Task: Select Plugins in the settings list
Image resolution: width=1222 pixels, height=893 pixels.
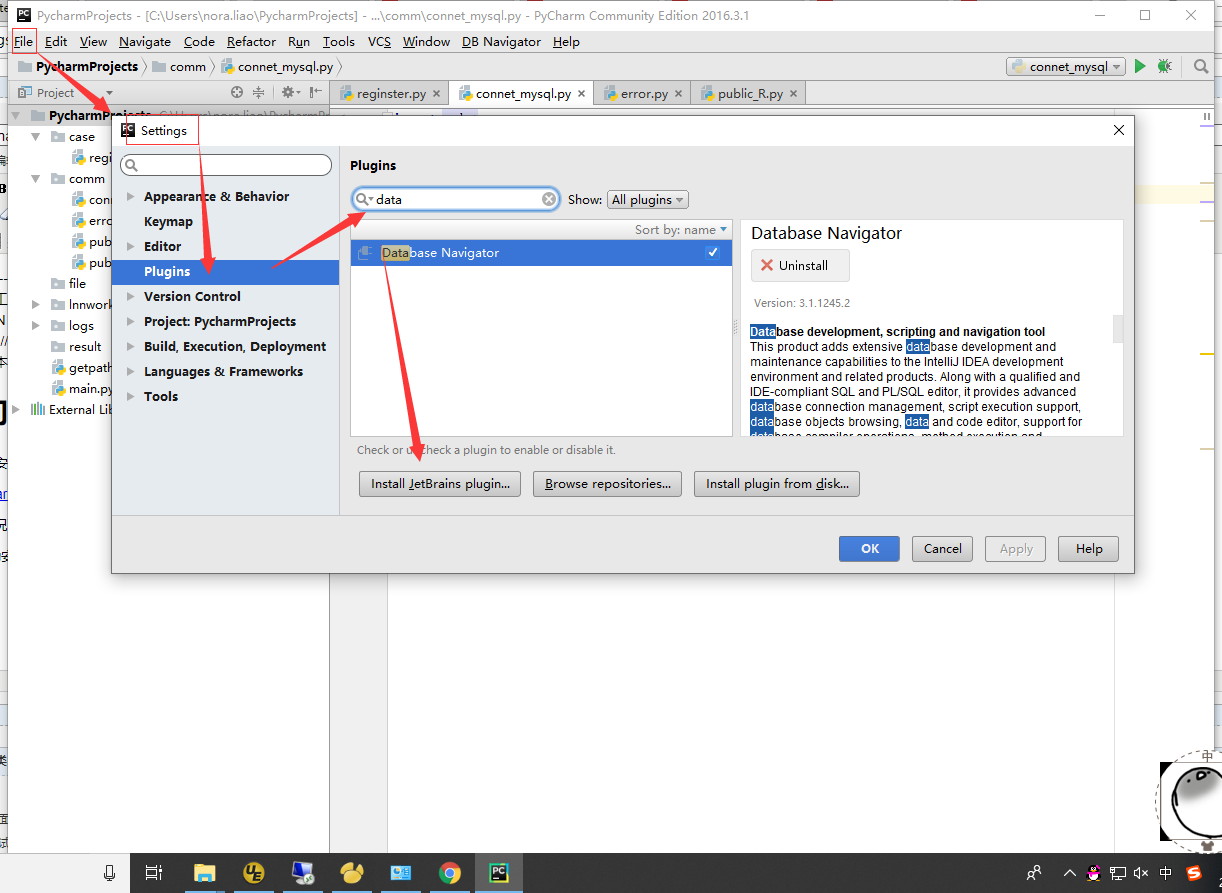Action: 225,271
